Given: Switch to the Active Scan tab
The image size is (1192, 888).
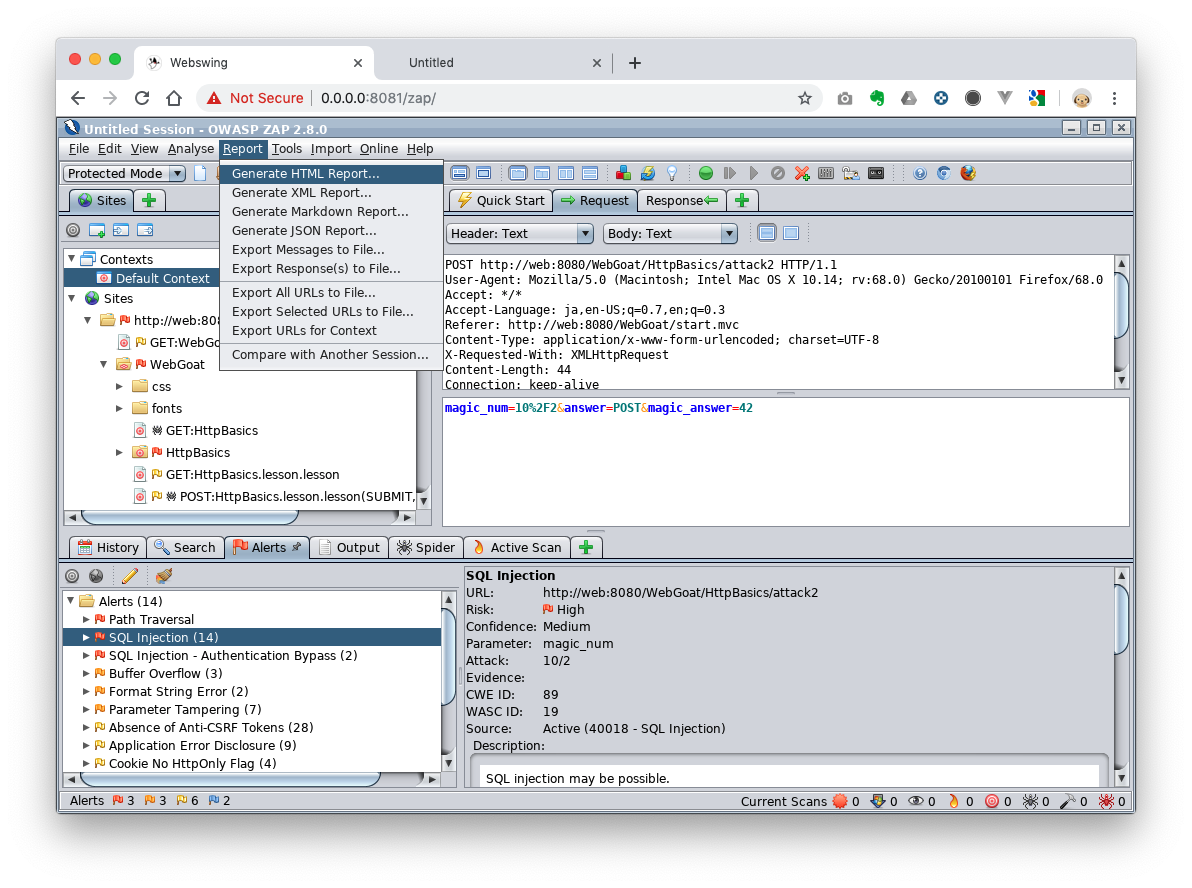Looking at the screenshot, I should click(x=517, y=547).
